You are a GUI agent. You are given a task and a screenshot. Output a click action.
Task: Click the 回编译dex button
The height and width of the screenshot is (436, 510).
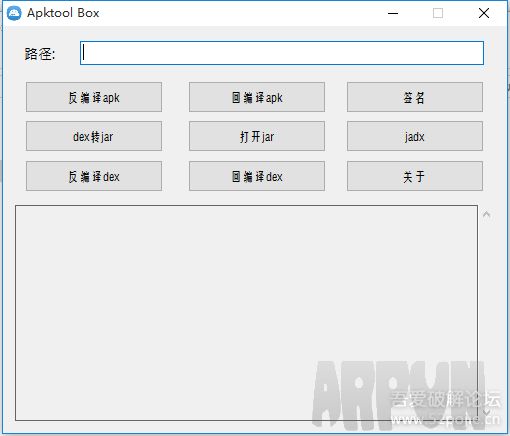(257, 176)
